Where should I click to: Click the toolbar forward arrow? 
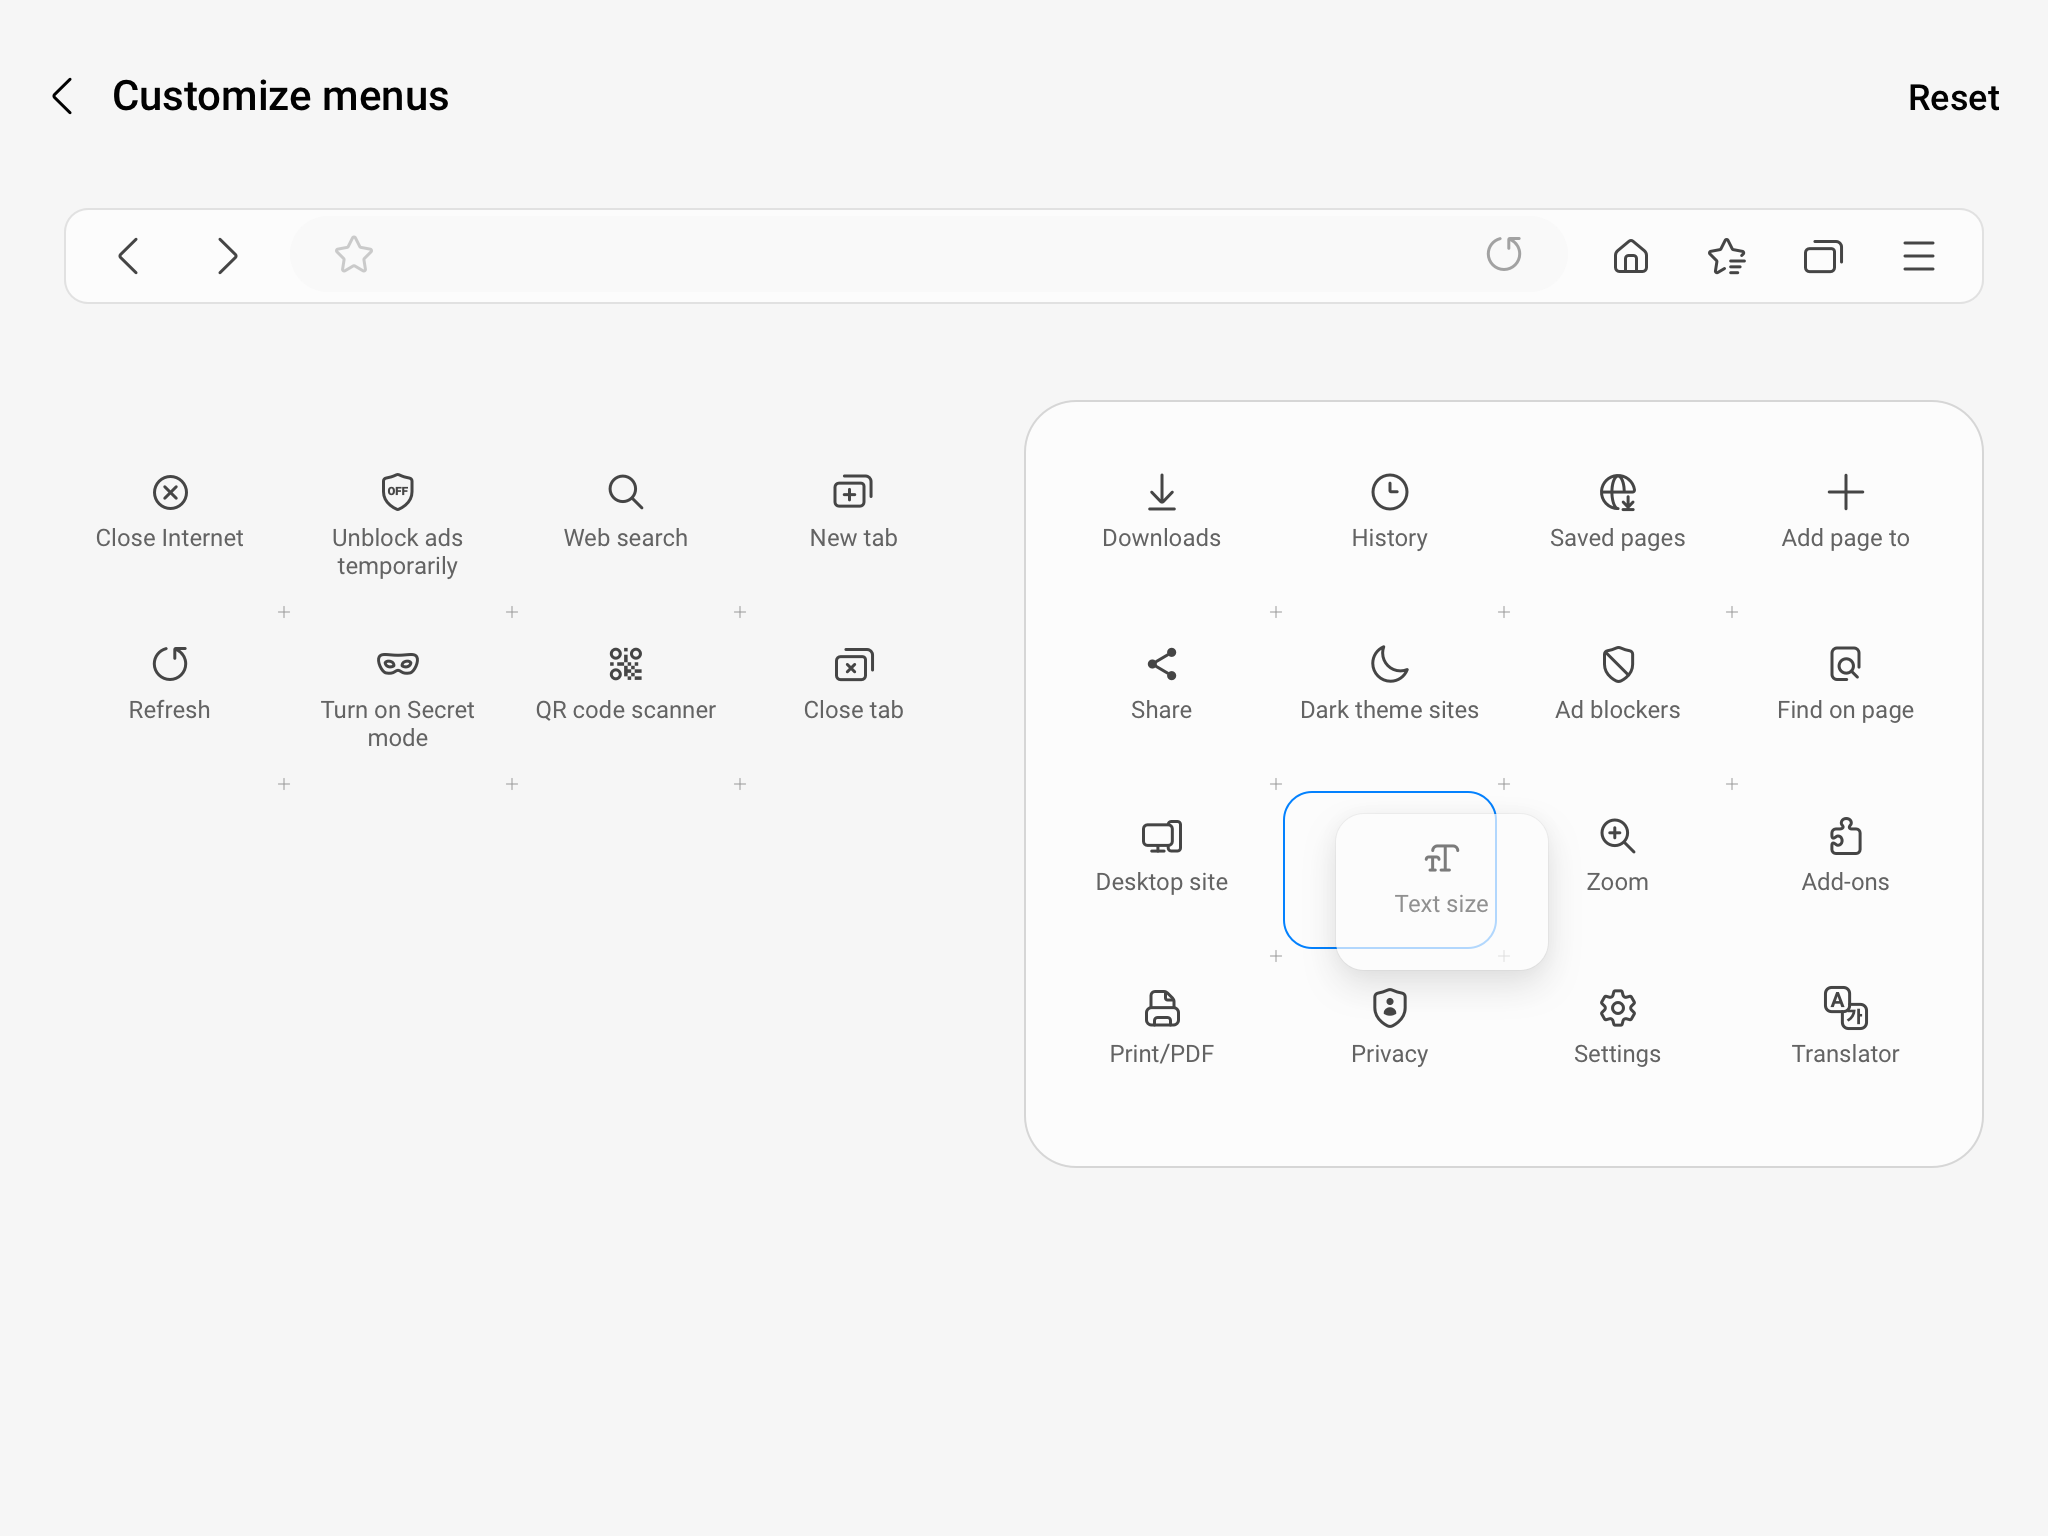click(228, 256)
